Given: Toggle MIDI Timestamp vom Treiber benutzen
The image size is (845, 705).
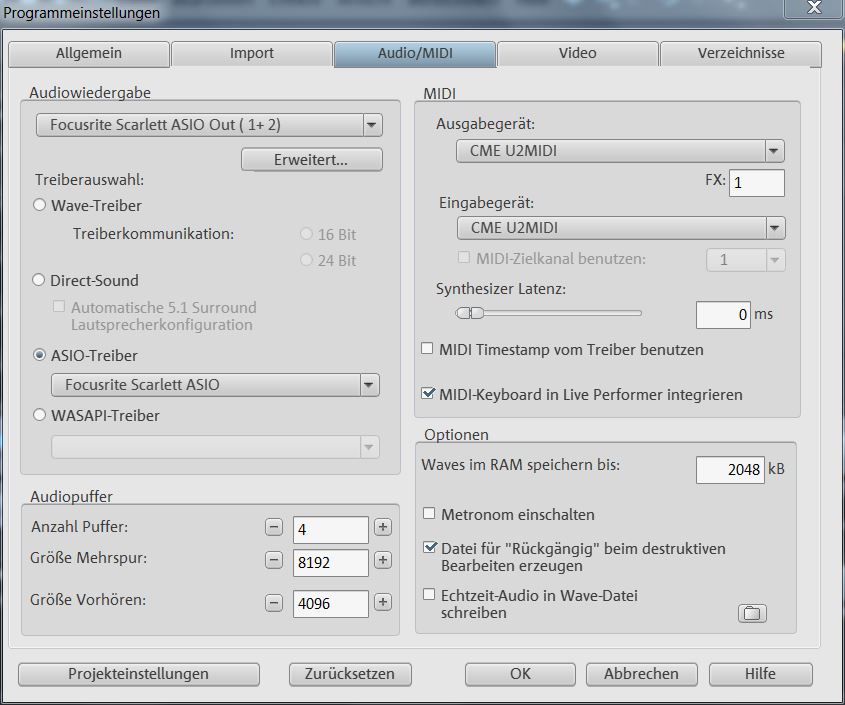Looking at the screenshot, I should (428, 350).
